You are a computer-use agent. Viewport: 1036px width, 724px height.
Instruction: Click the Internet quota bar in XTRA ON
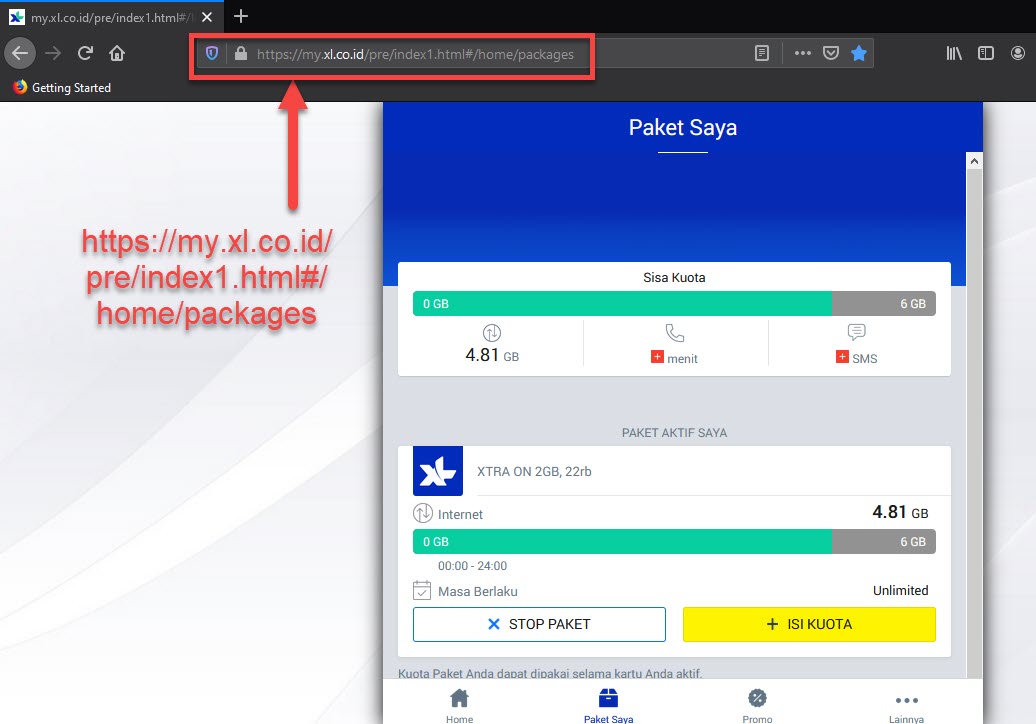point(674,542)
